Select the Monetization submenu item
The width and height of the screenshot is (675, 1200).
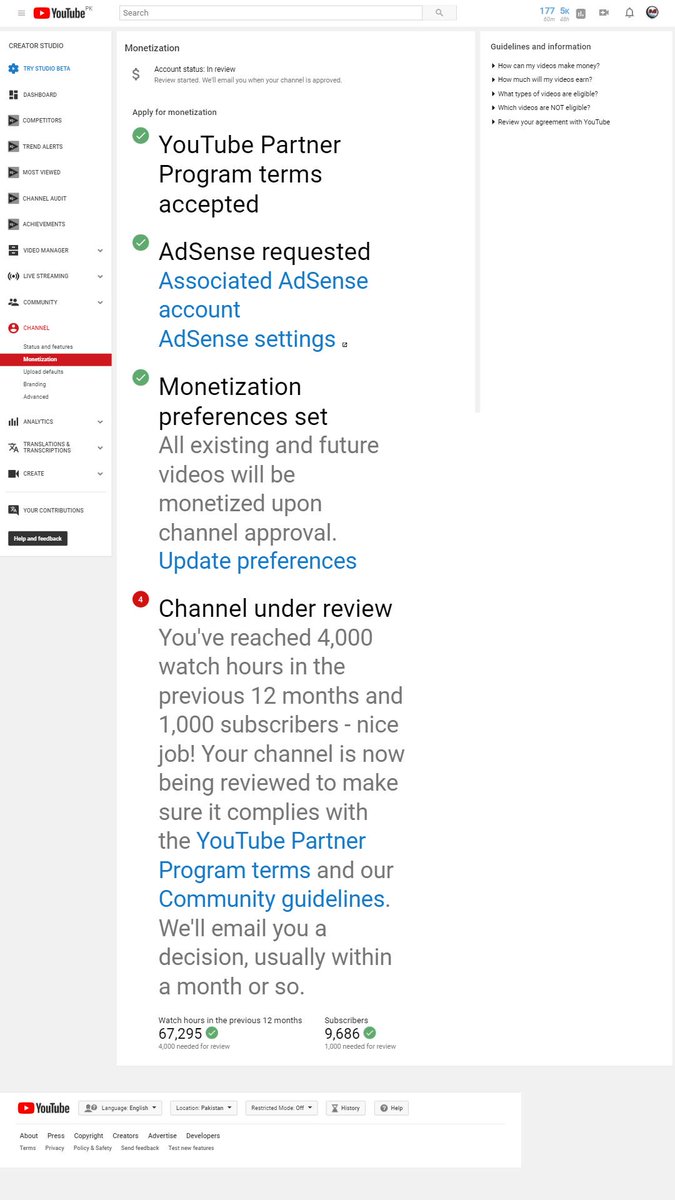coord(55,359)
